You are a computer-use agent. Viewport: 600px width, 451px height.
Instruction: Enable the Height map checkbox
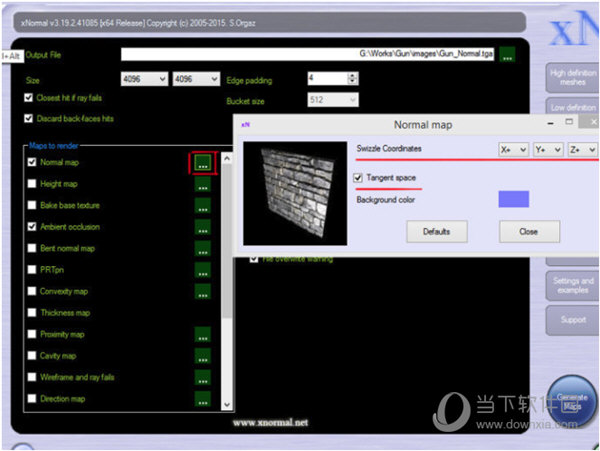tap(32, 184)
